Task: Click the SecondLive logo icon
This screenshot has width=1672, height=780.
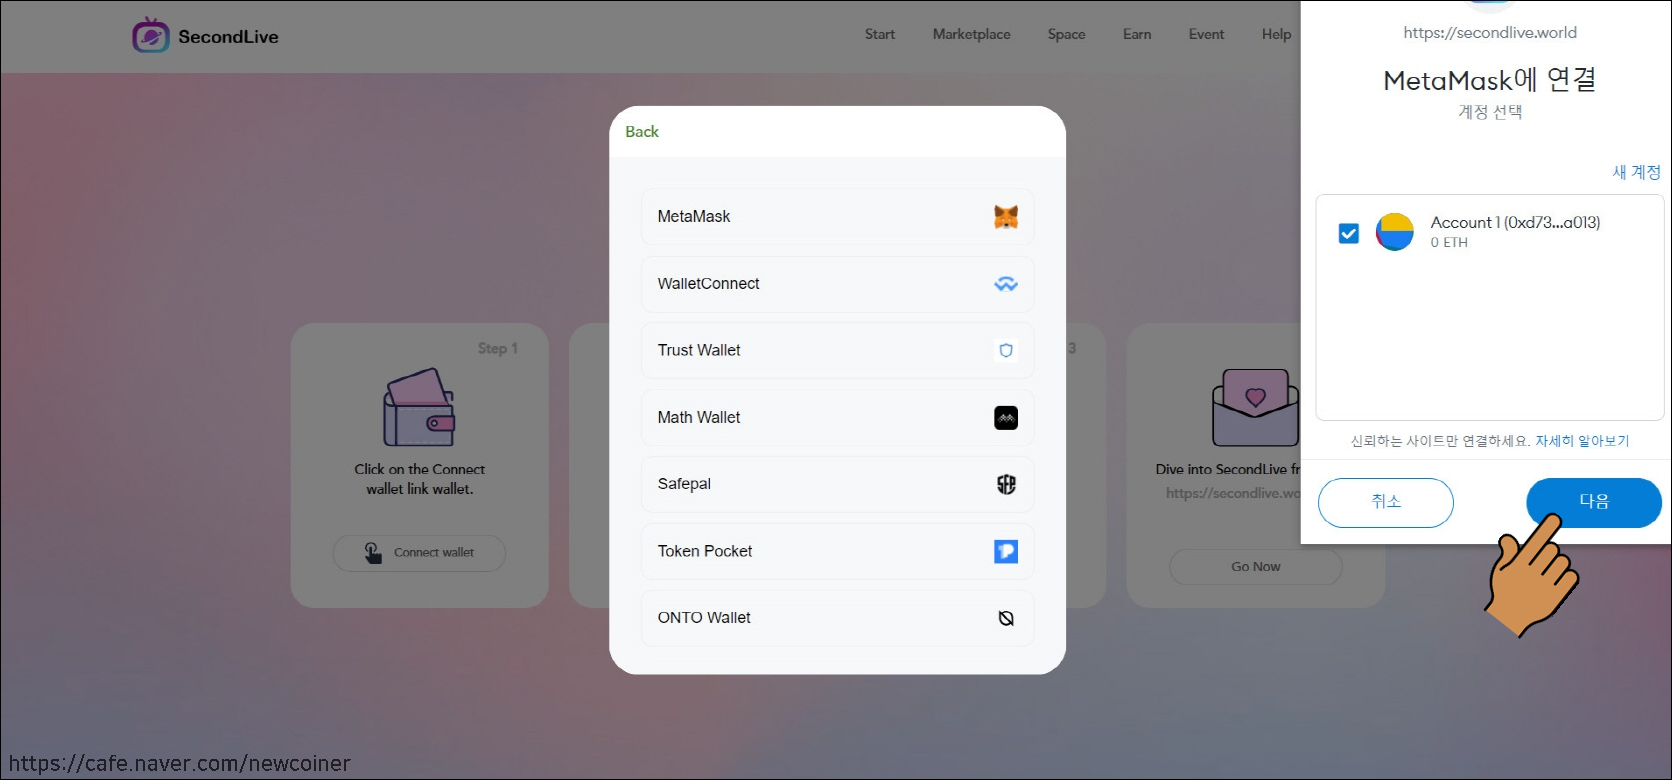Action: coord(151,36)
